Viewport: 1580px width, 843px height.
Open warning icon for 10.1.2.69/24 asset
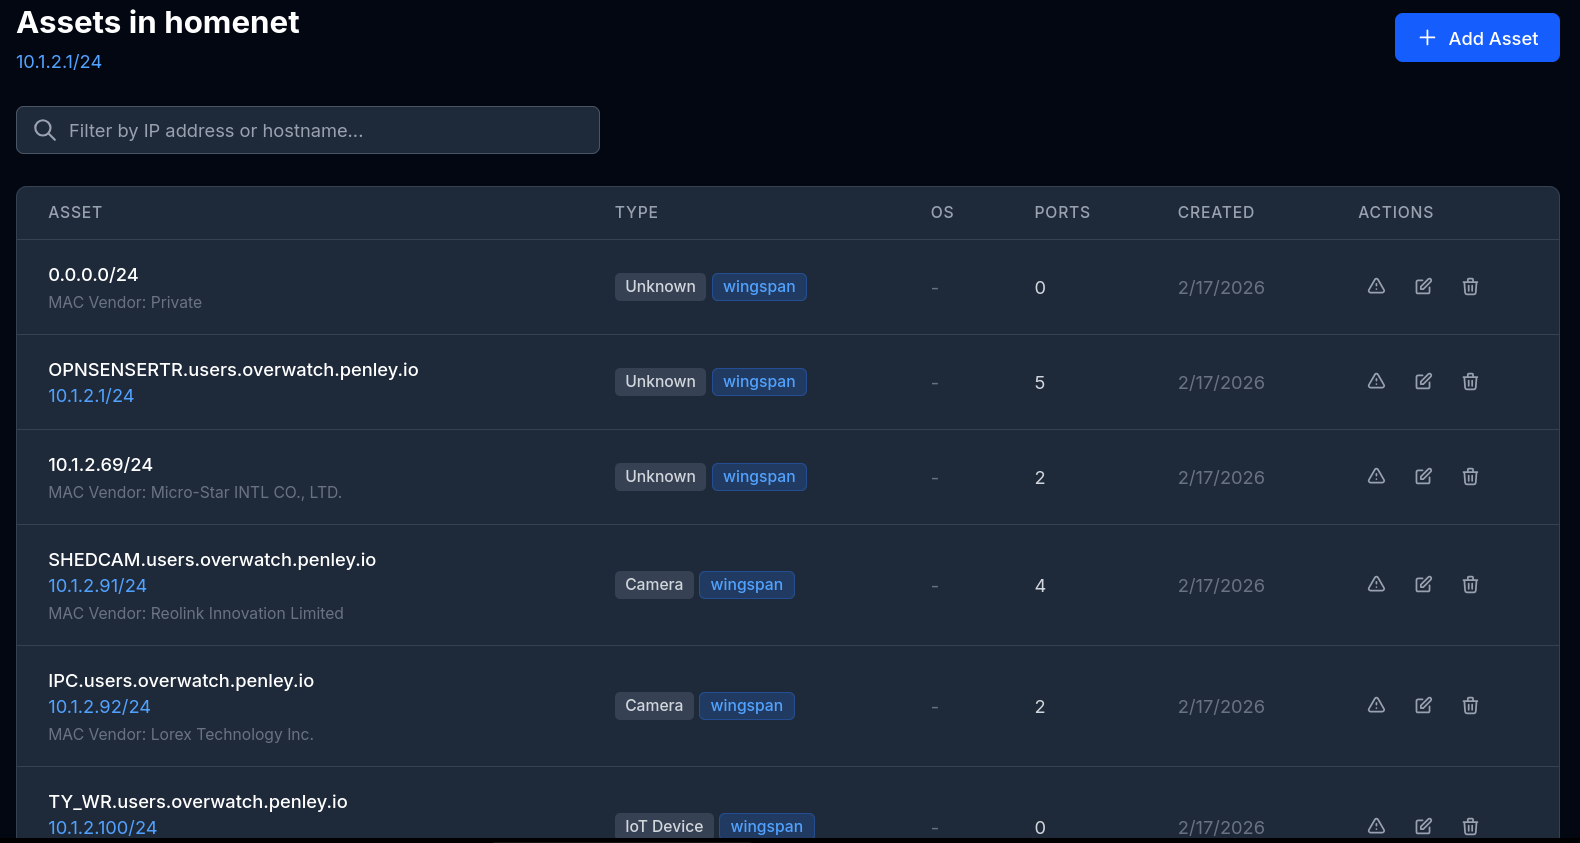point(1376,476)
